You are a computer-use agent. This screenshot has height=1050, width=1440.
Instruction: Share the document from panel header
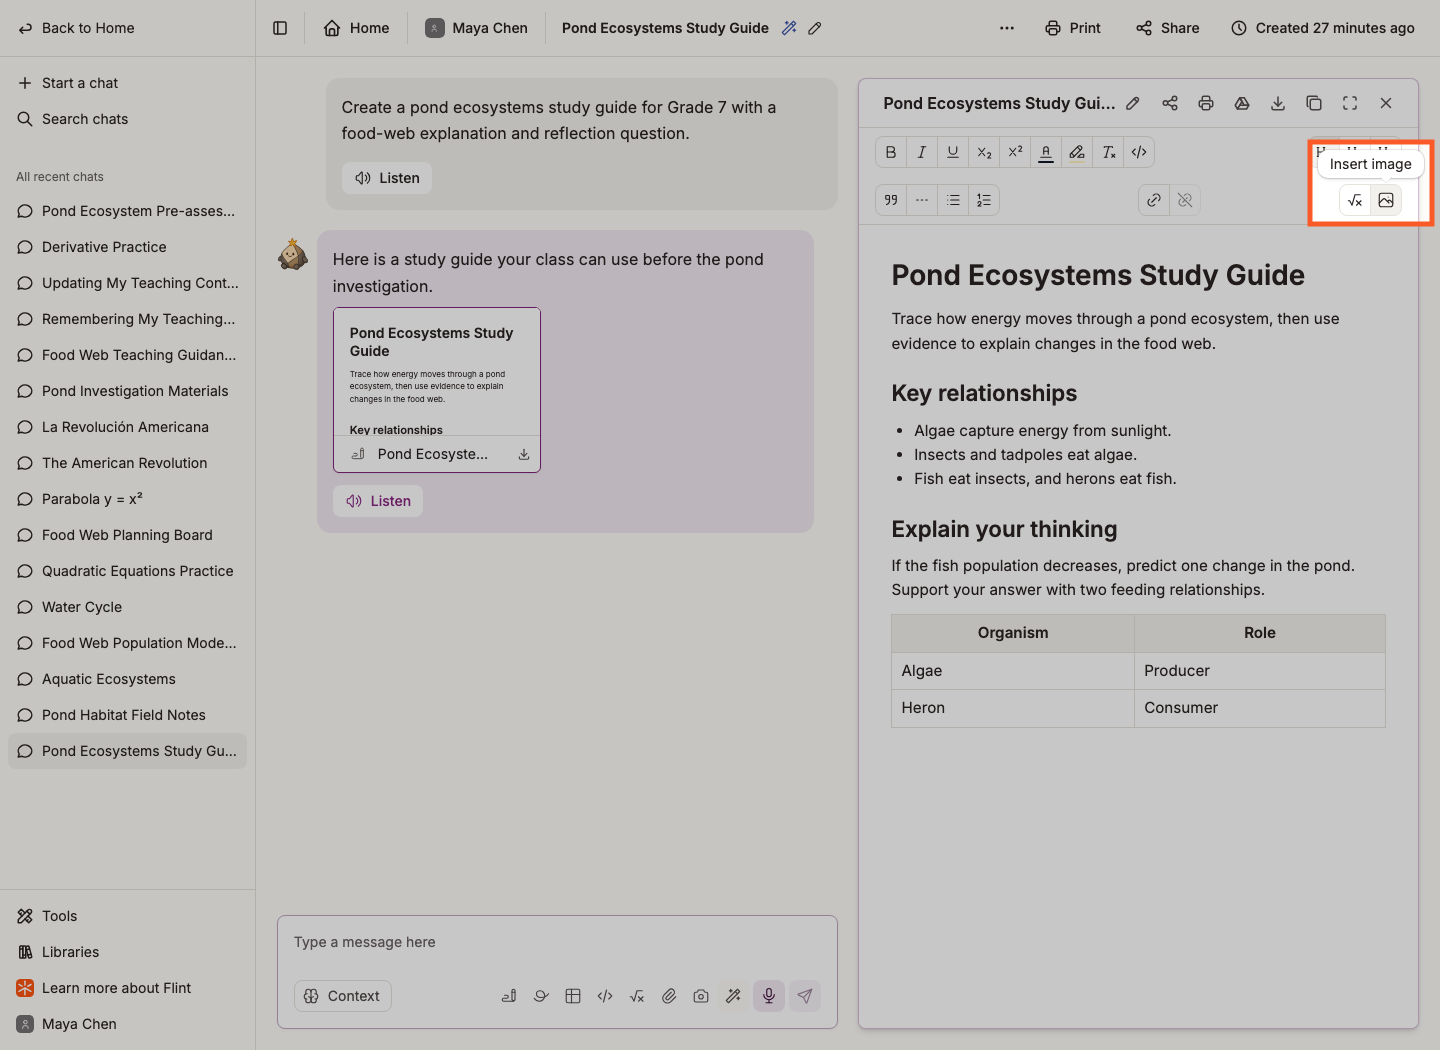click(1170, 103)
